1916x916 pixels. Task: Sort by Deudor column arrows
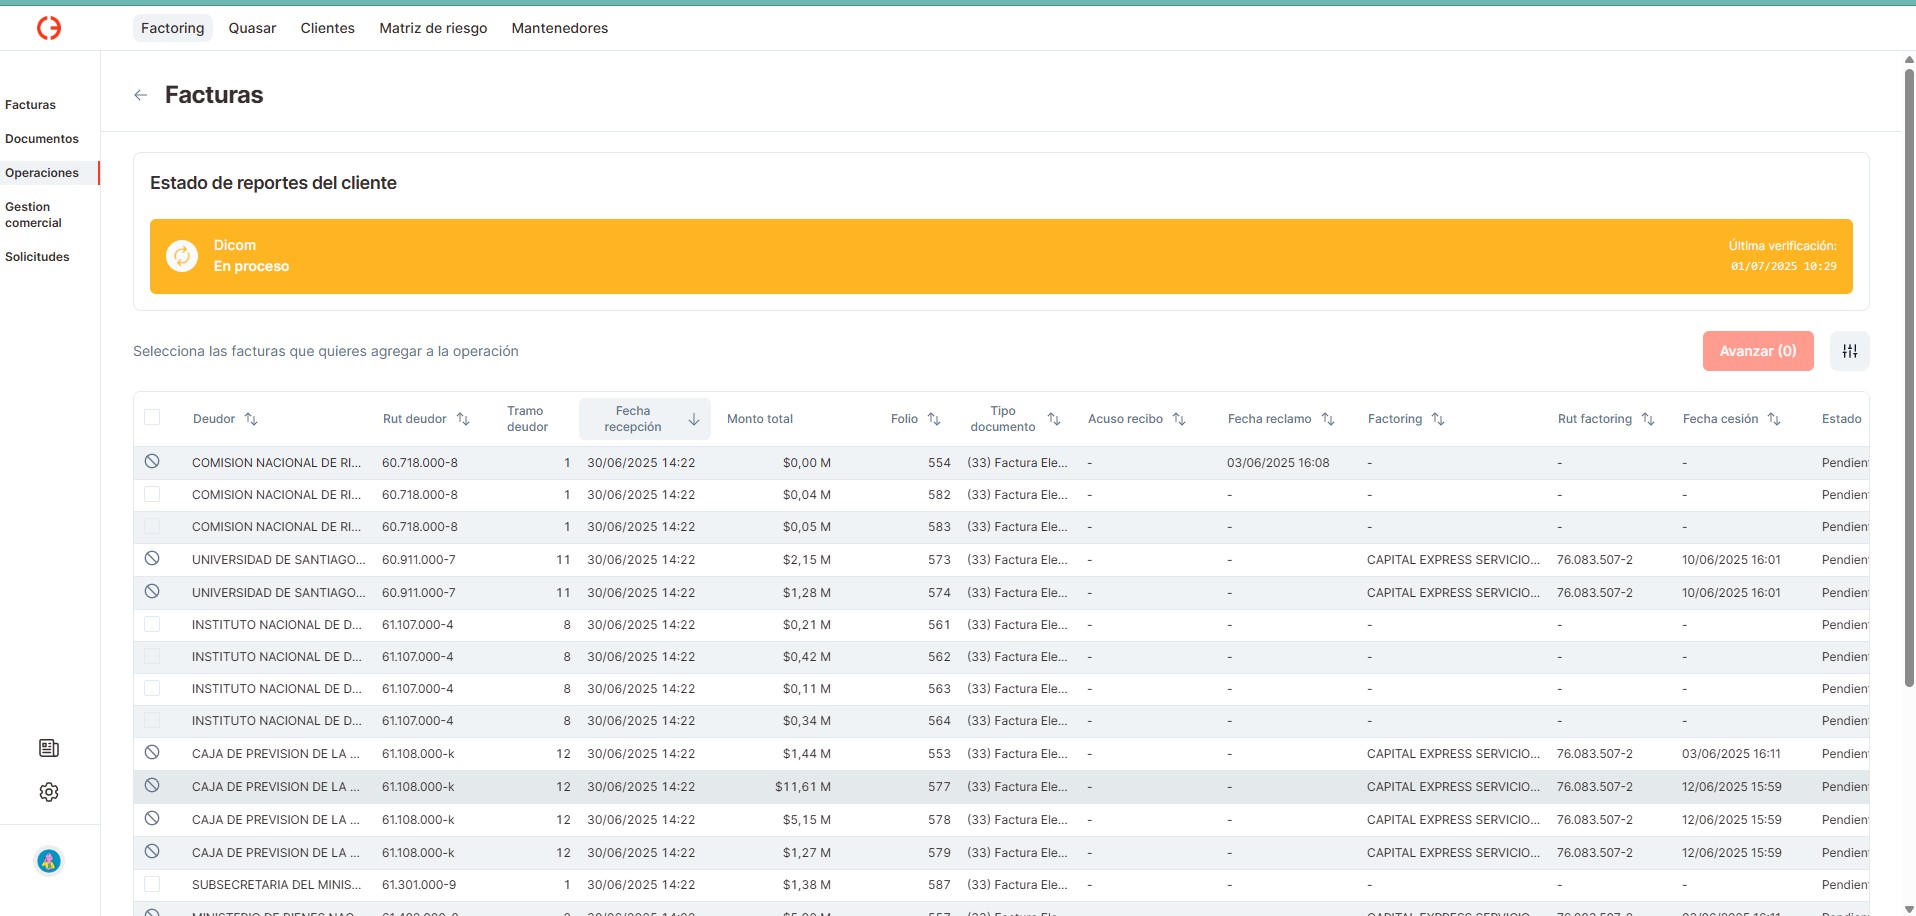coord(251,419)
